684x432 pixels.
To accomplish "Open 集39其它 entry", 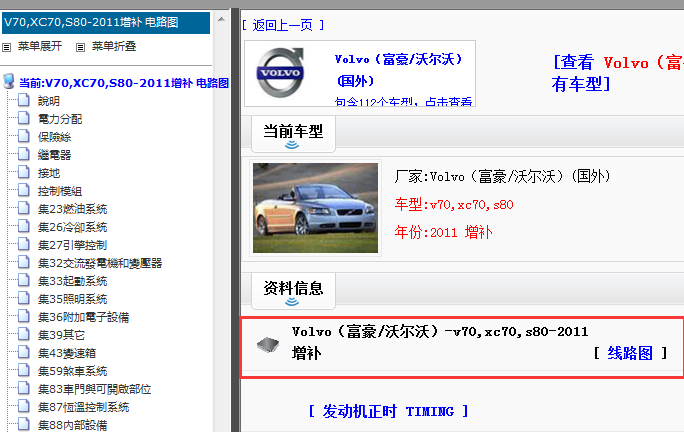I will coord(61,335).
